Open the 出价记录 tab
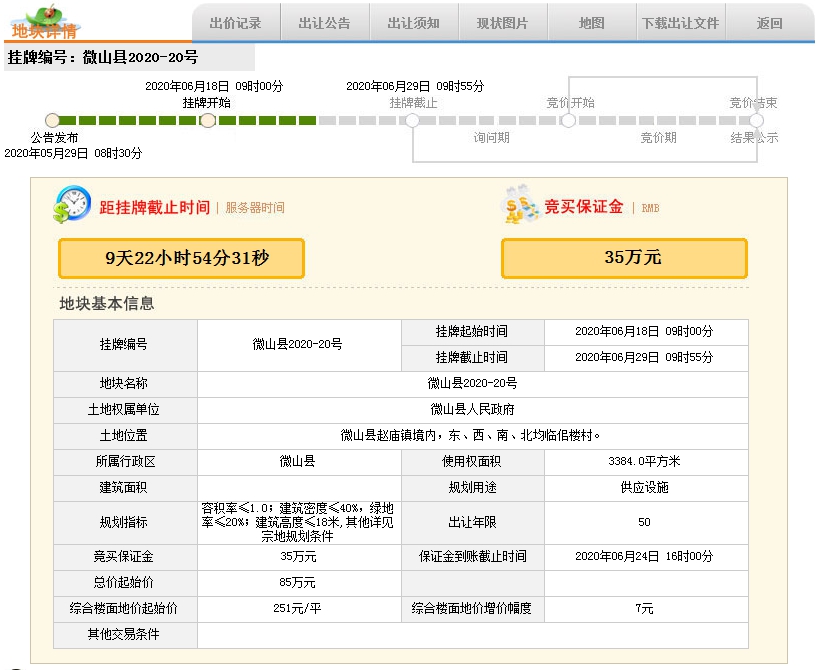Screen dimensions: 820x670 click(x=236, y=23)
